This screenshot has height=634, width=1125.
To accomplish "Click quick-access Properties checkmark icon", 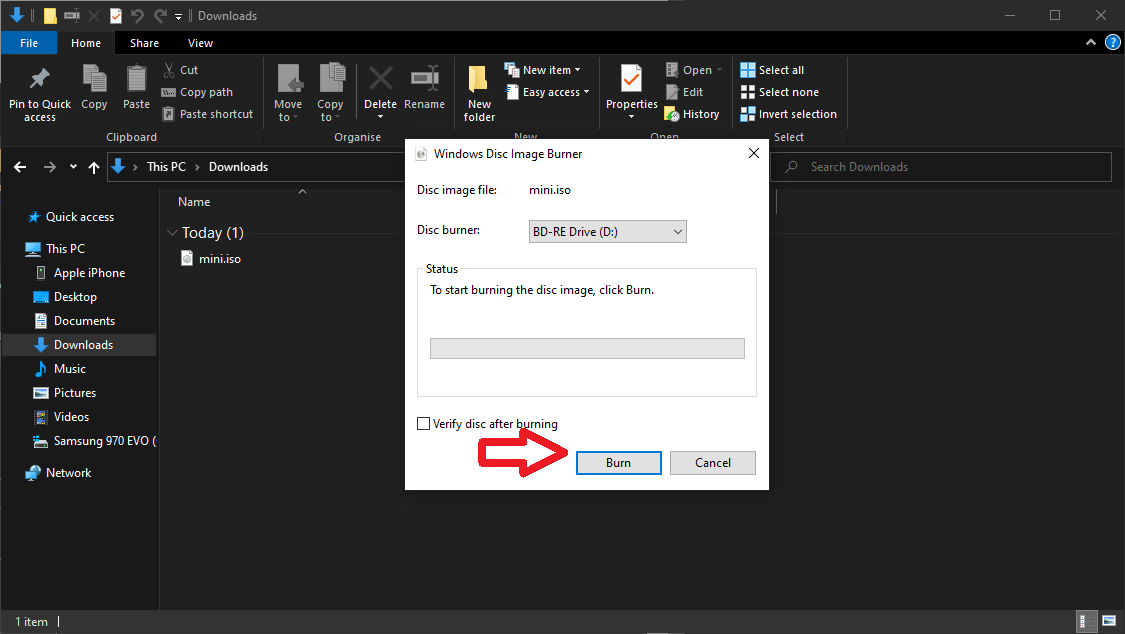I will [x=116, y=15].
